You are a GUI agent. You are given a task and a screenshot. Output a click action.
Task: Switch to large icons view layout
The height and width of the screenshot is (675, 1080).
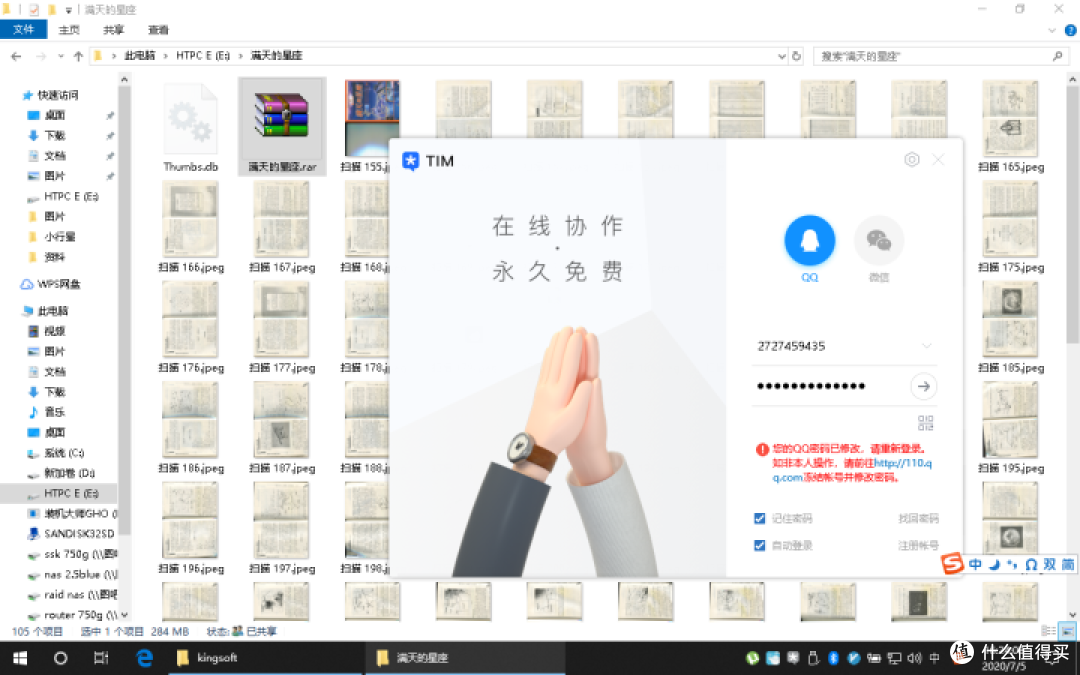click(1067, 631)
